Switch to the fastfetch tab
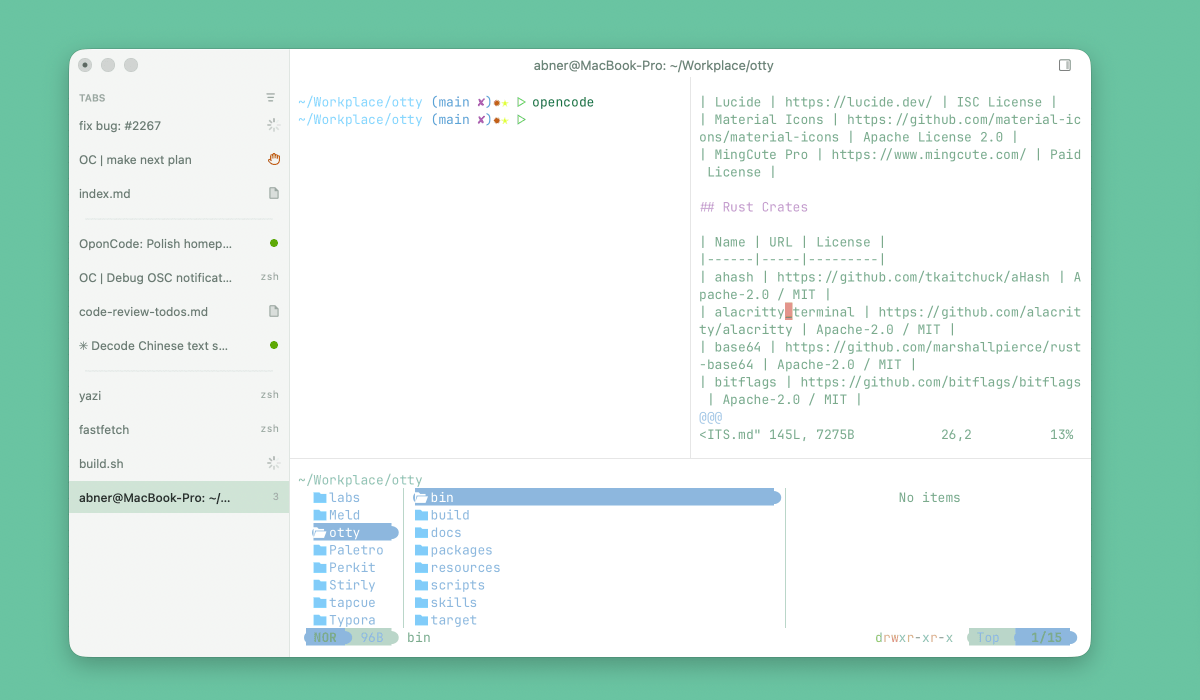1200x700 pixels. pyautogui.click(x=179, y=429)
